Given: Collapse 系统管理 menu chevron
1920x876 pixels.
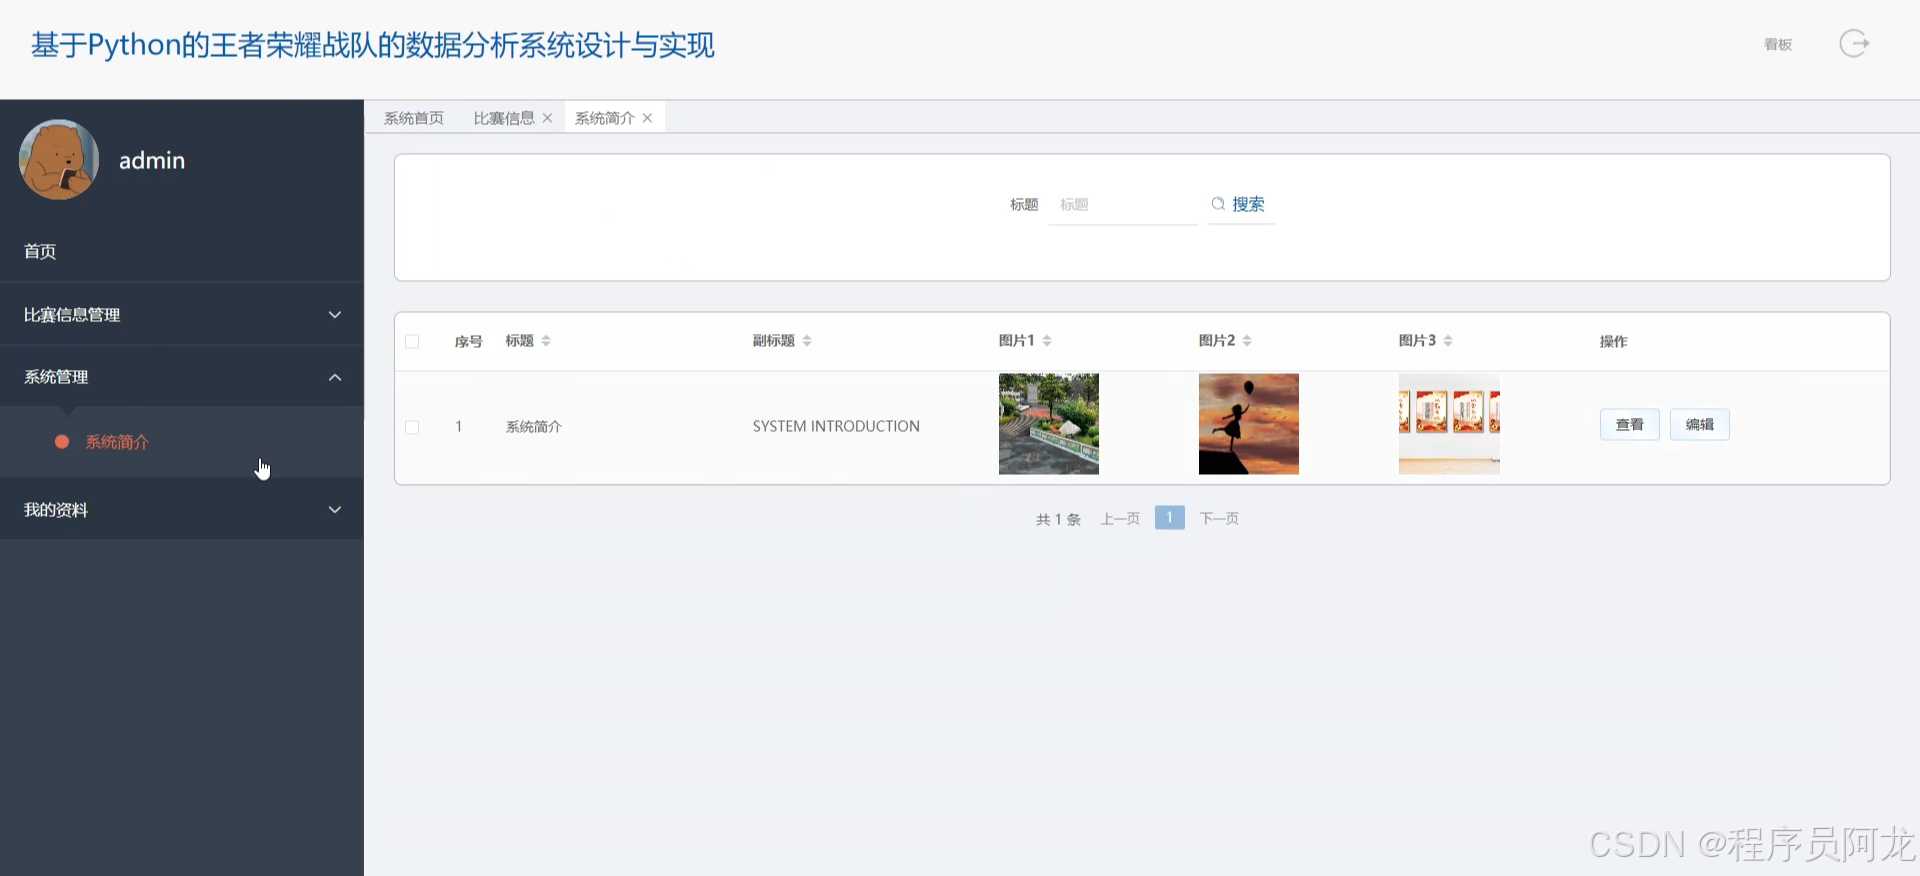Looking at the screenshot, I should pyautogui.click(x=335, y=377).
